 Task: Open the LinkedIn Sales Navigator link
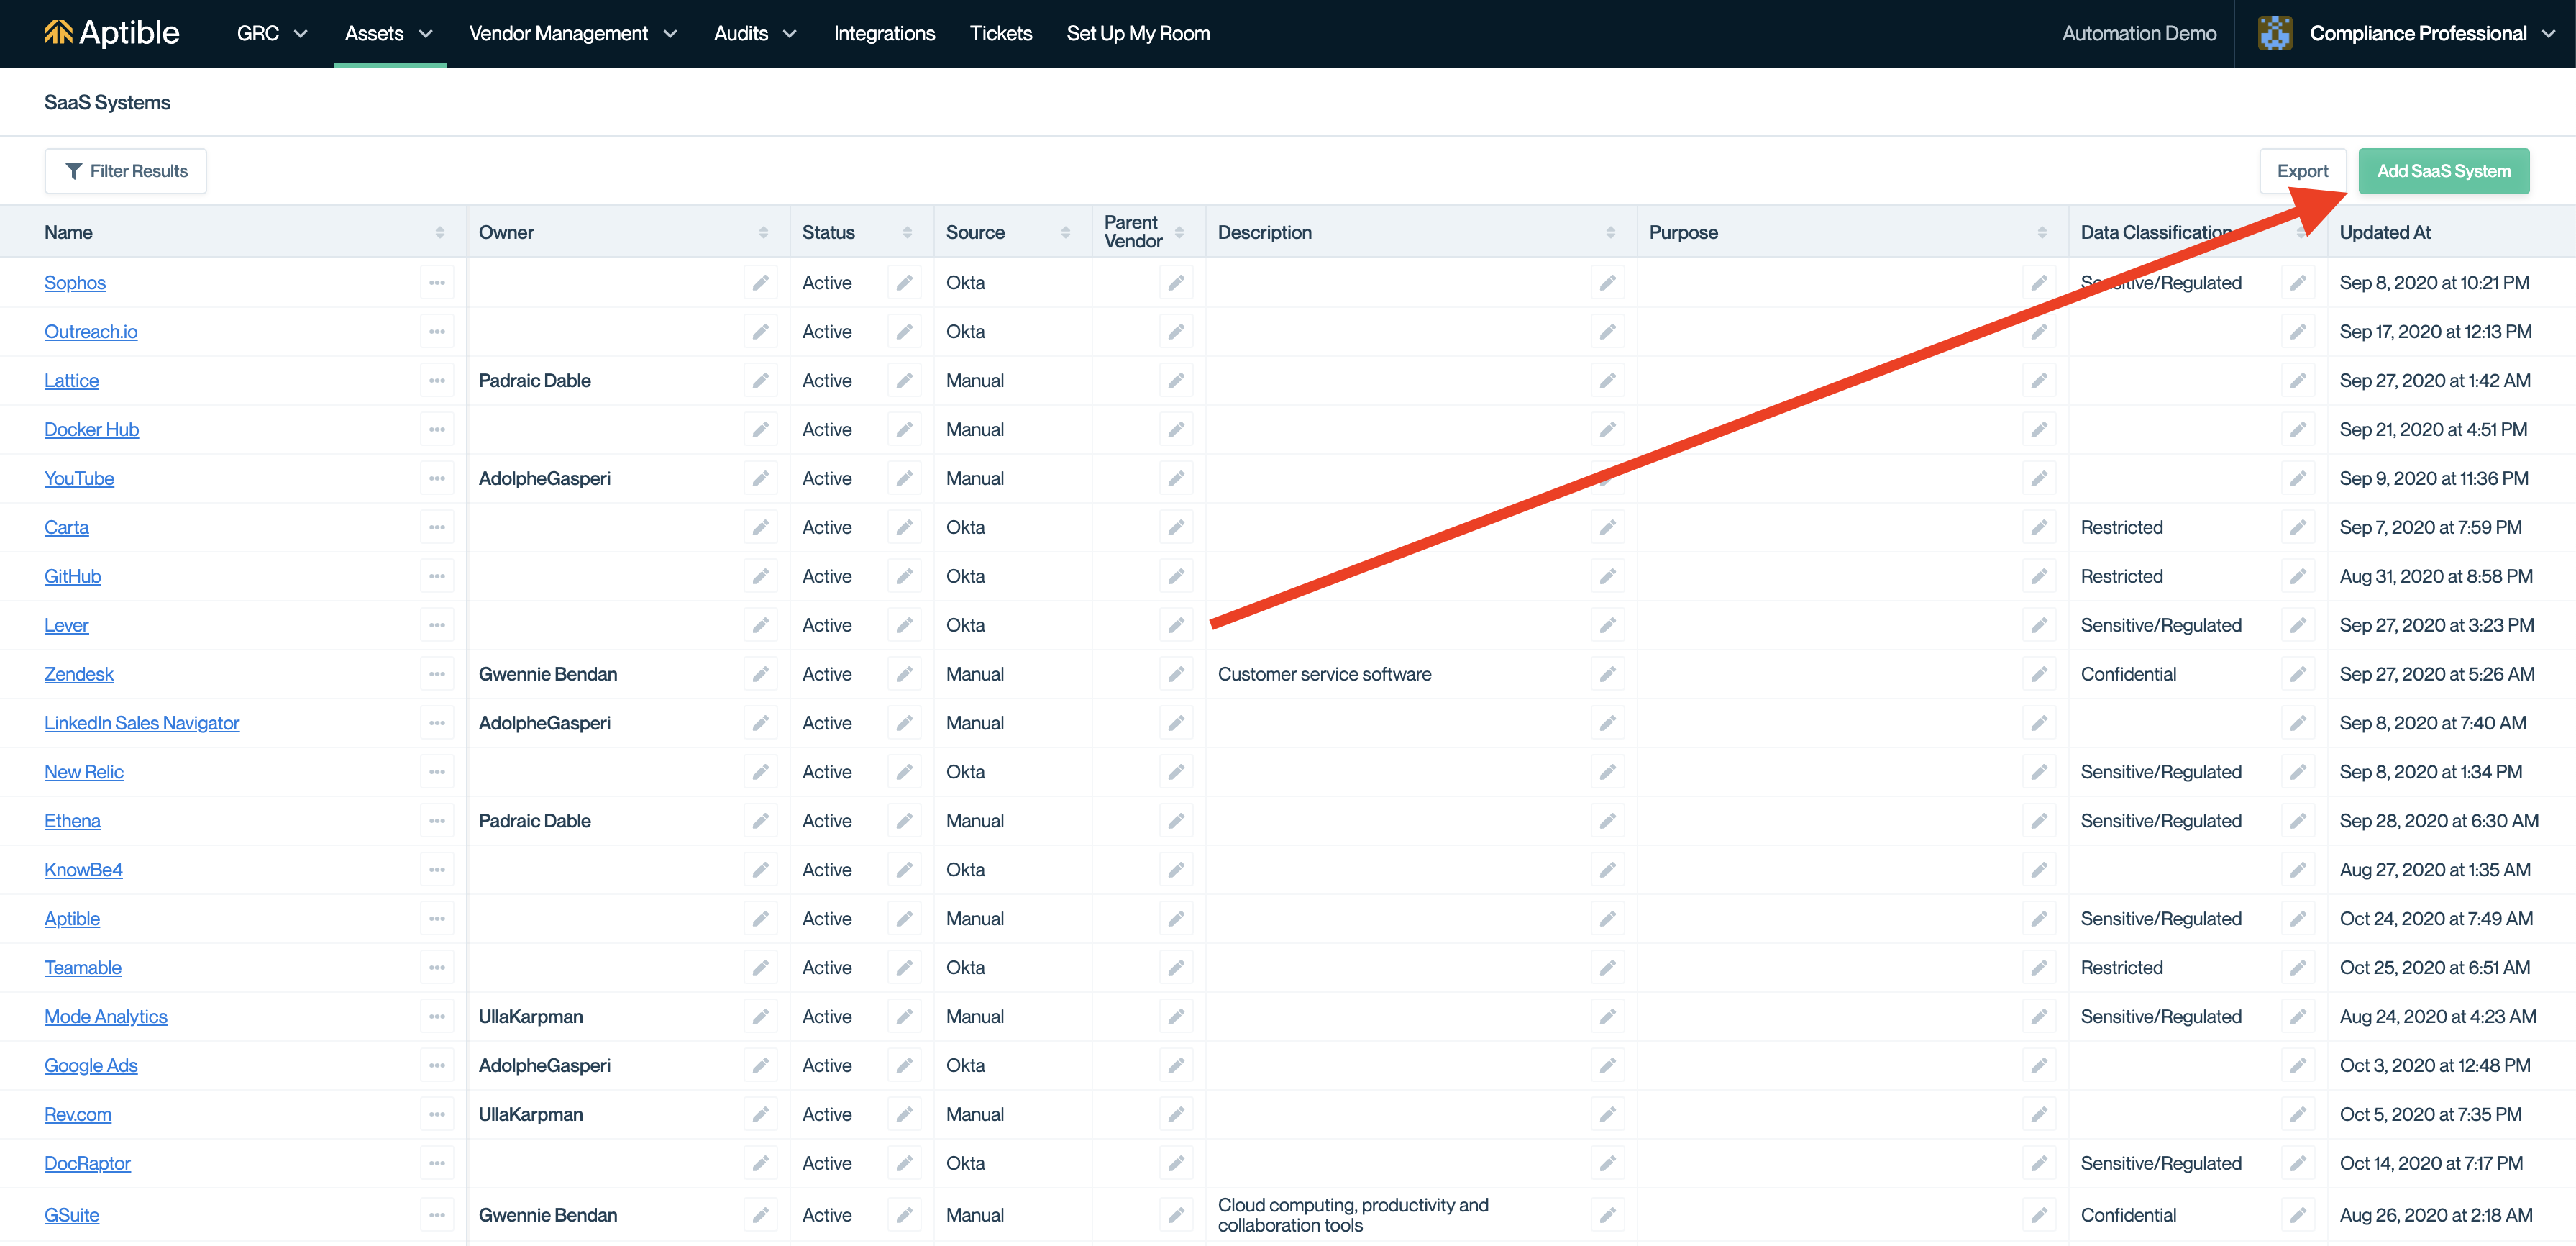142,723
